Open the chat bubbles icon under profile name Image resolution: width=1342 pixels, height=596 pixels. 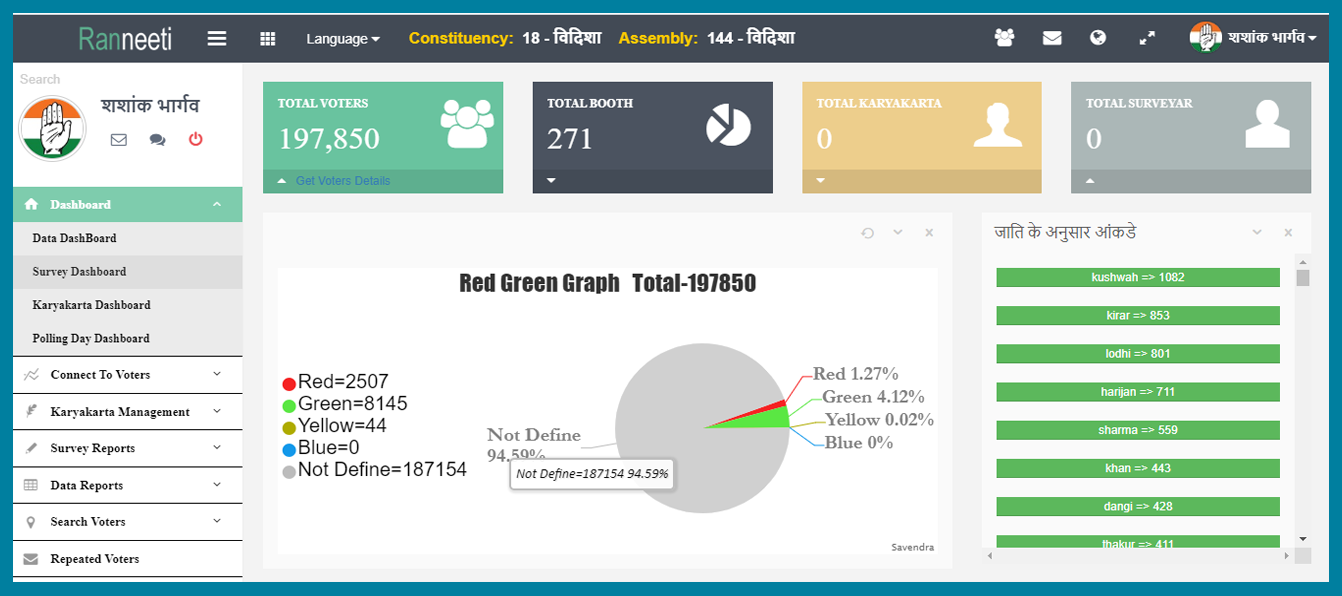pyautogui.click(x=157, y=140)
